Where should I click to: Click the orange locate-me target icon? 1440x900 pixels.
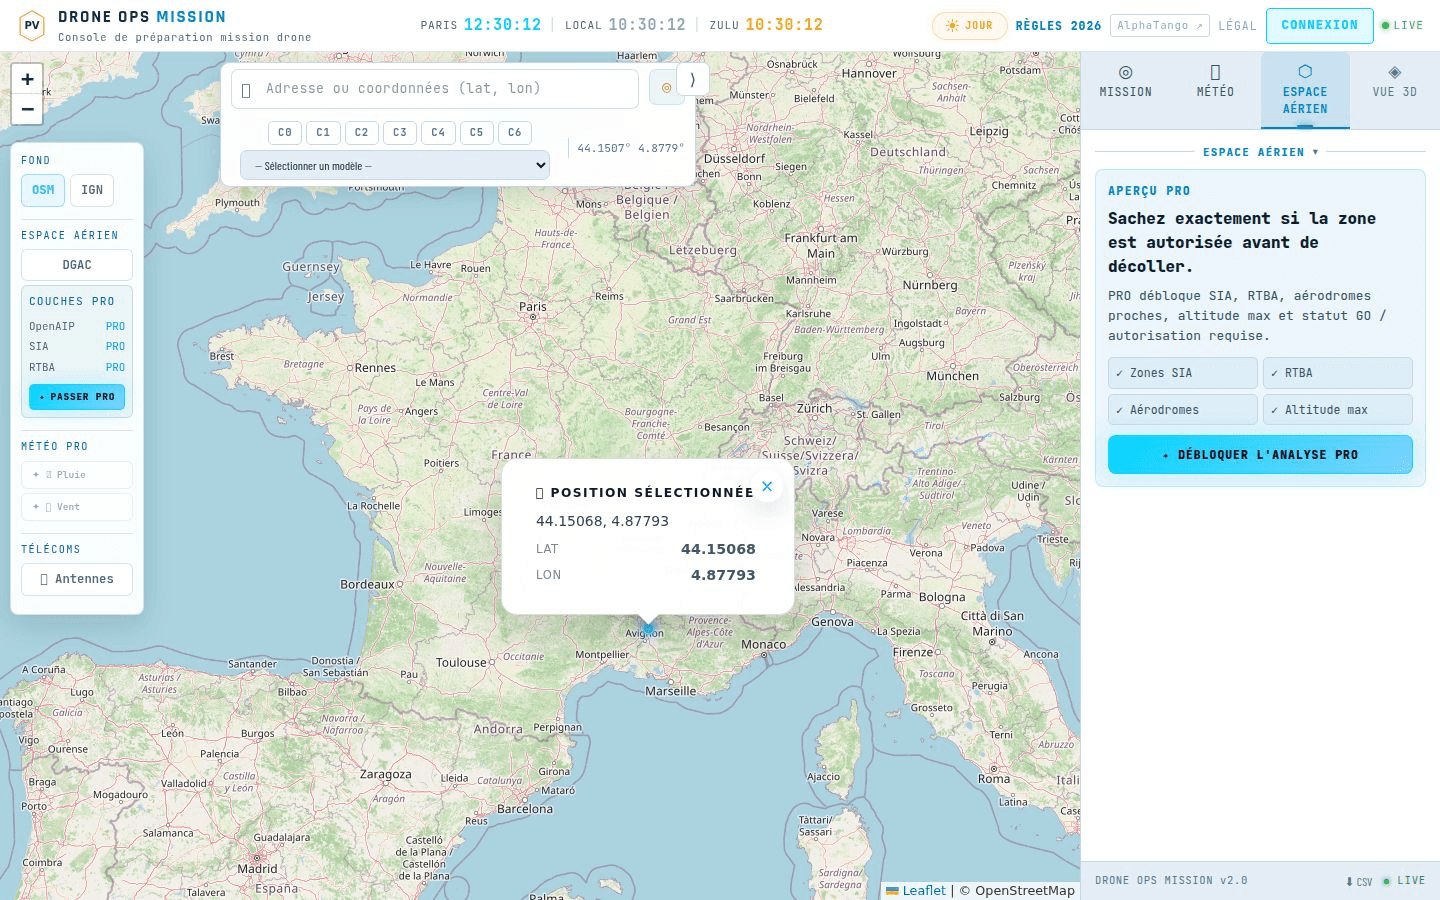(666, 88)
